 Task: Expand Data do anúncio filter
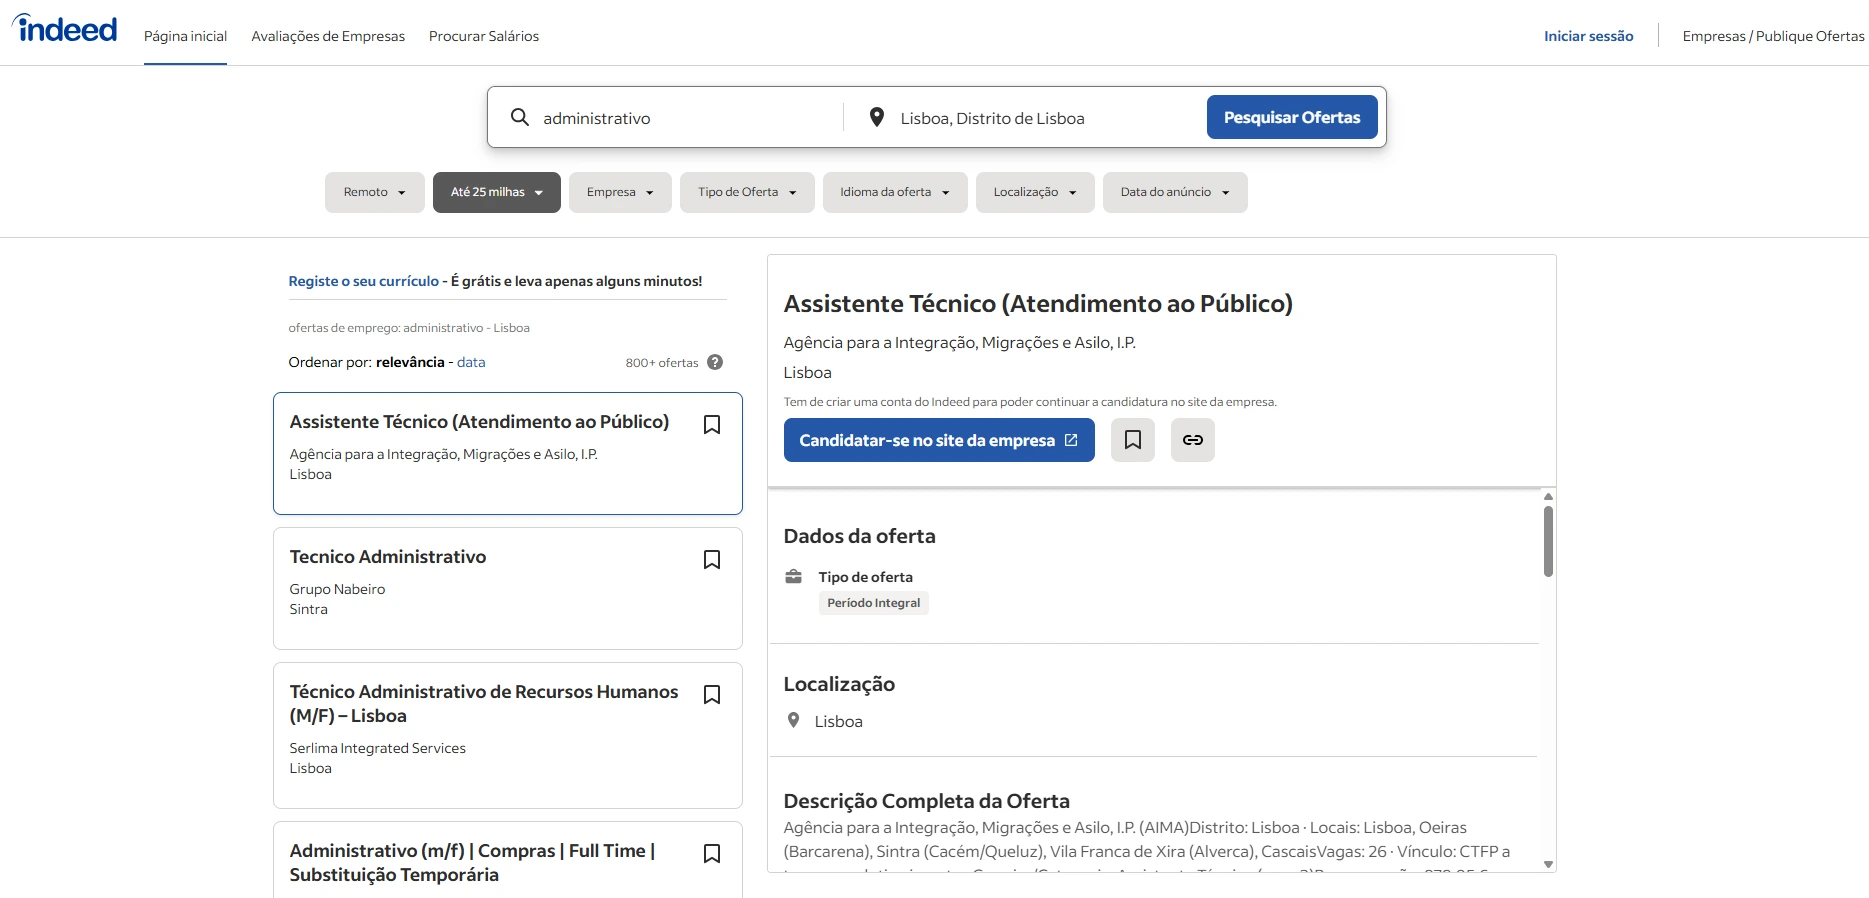(1175, 192)
